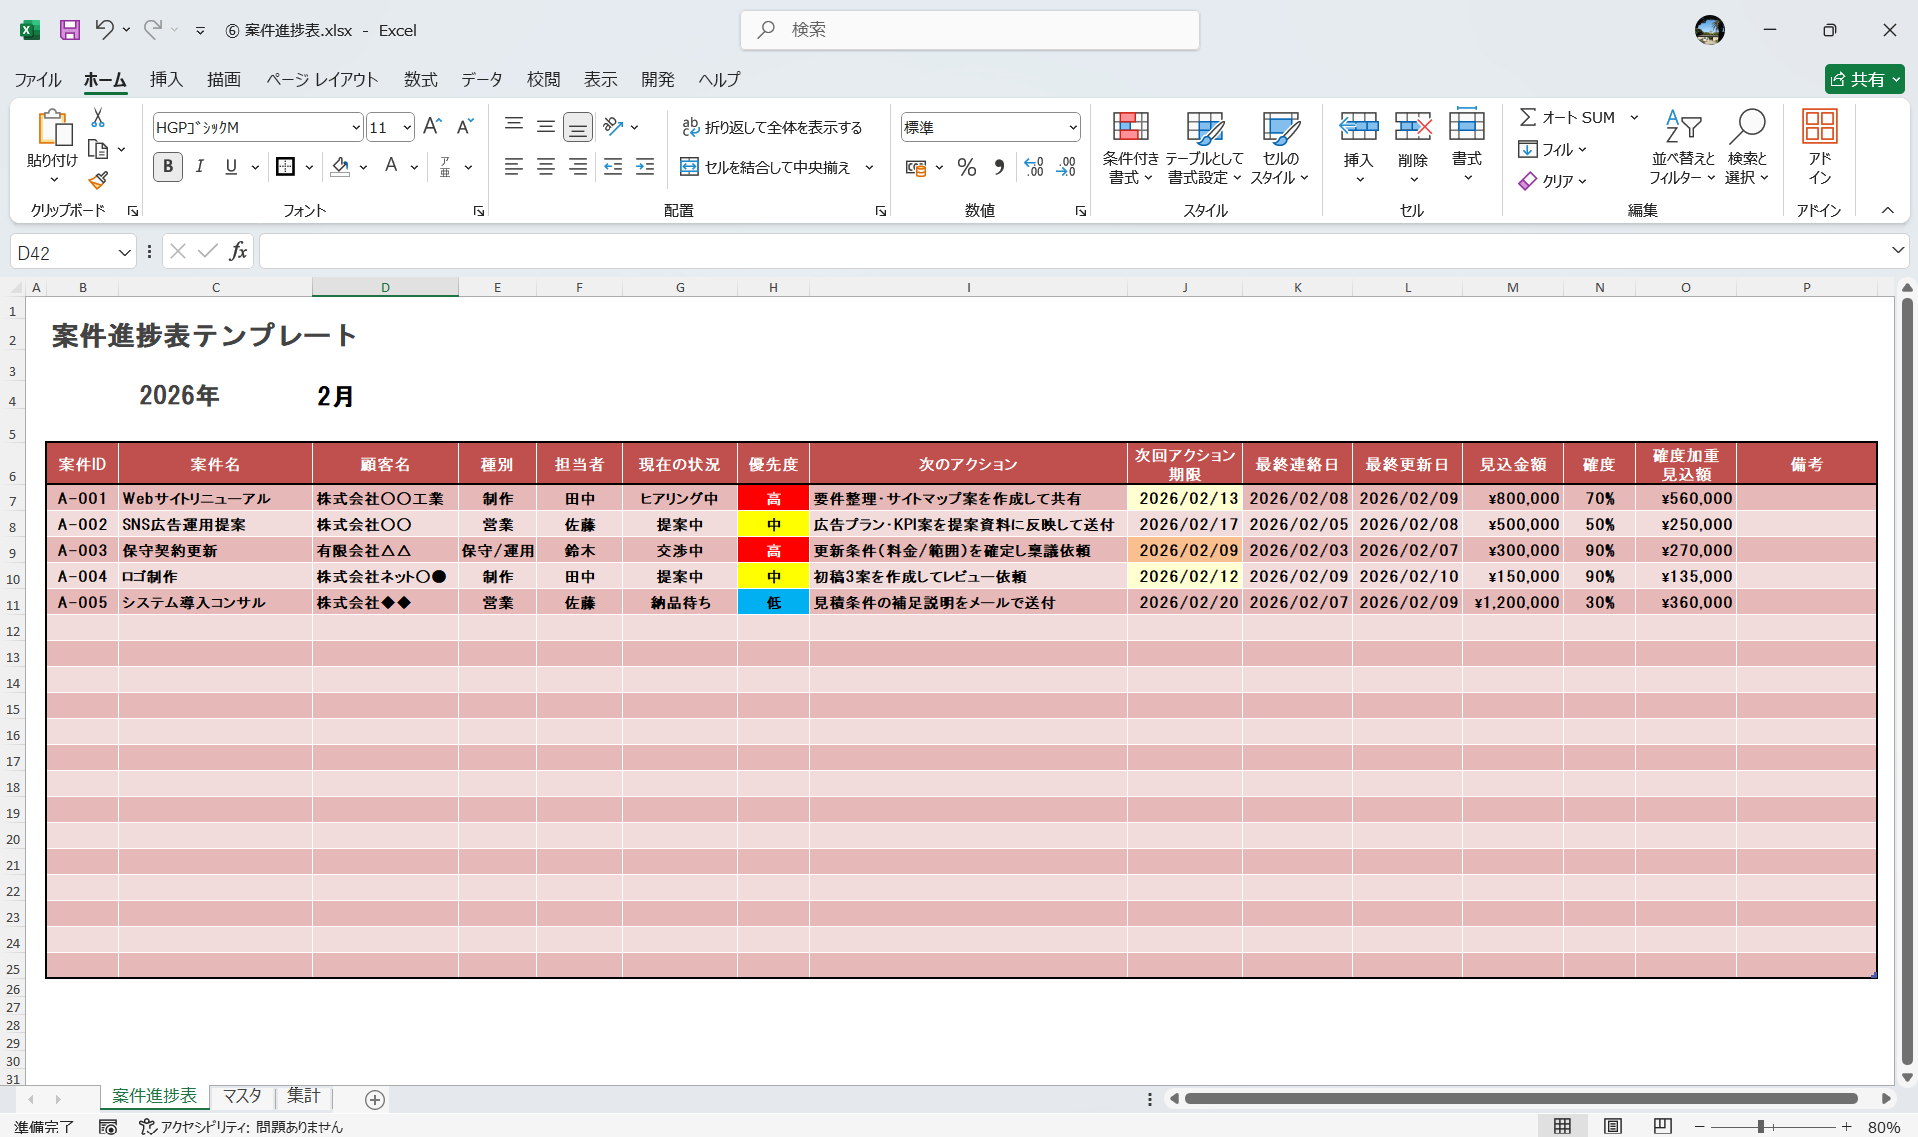This screenshot has height=1137, width=1918.
Task: Apply パーセント (percent) number format
Action: (967, 167)
